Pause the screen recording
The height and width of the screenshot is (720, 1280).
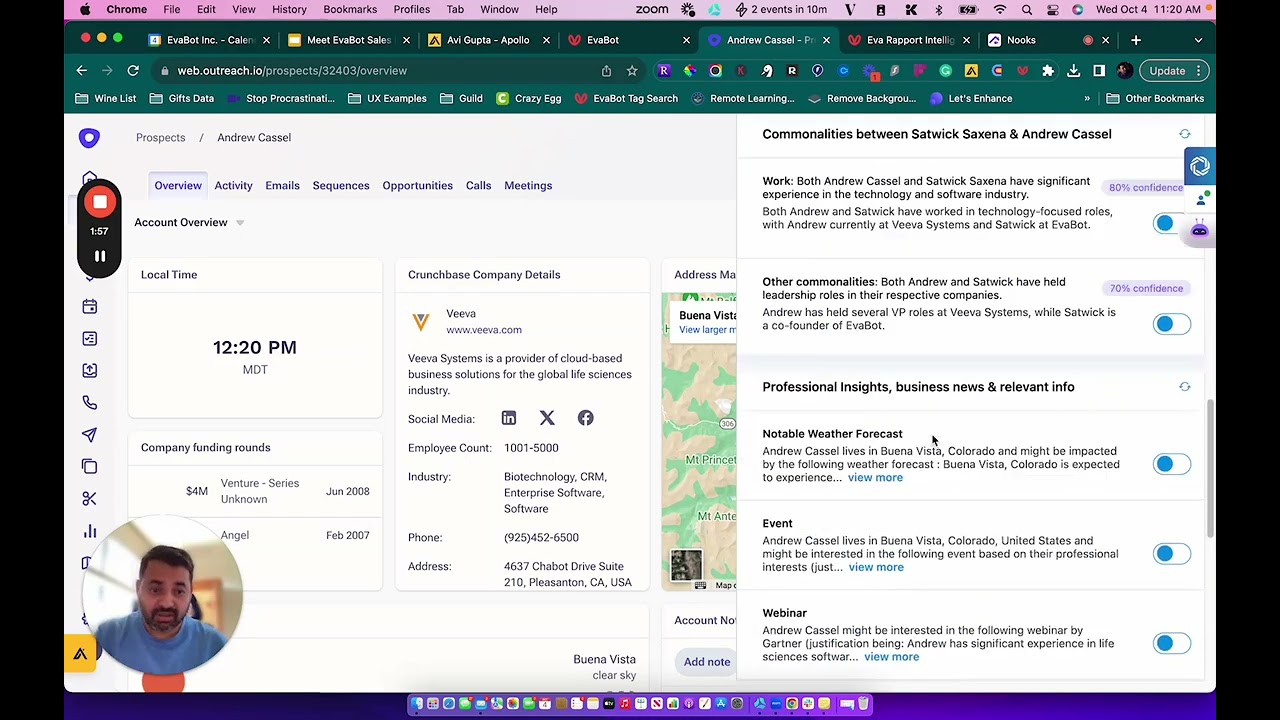click(x=100, y=256)
